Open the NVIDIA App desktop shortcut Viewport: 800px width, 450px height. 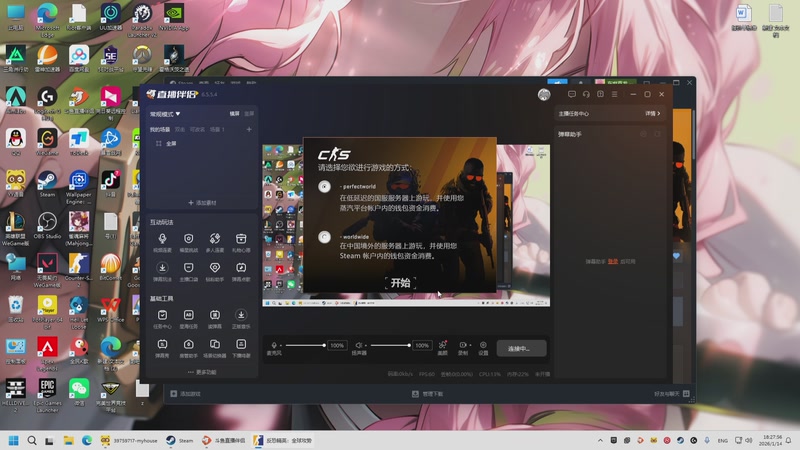[x=174, y=18]
